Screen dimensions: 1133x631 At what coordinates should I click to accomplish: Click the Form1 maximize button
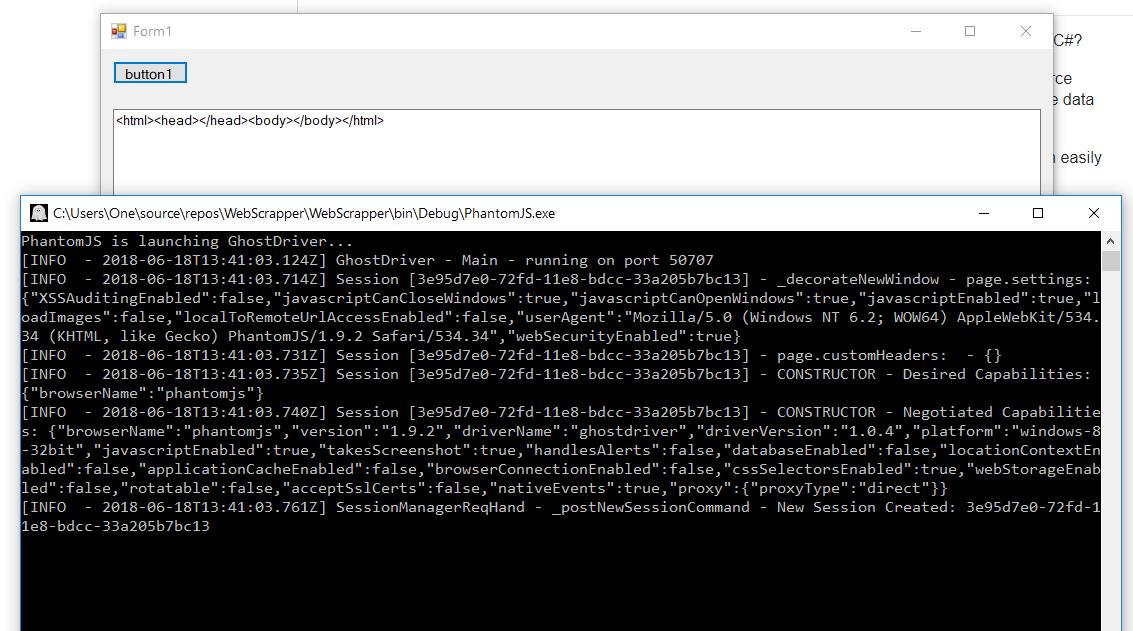tap(969, 31)
